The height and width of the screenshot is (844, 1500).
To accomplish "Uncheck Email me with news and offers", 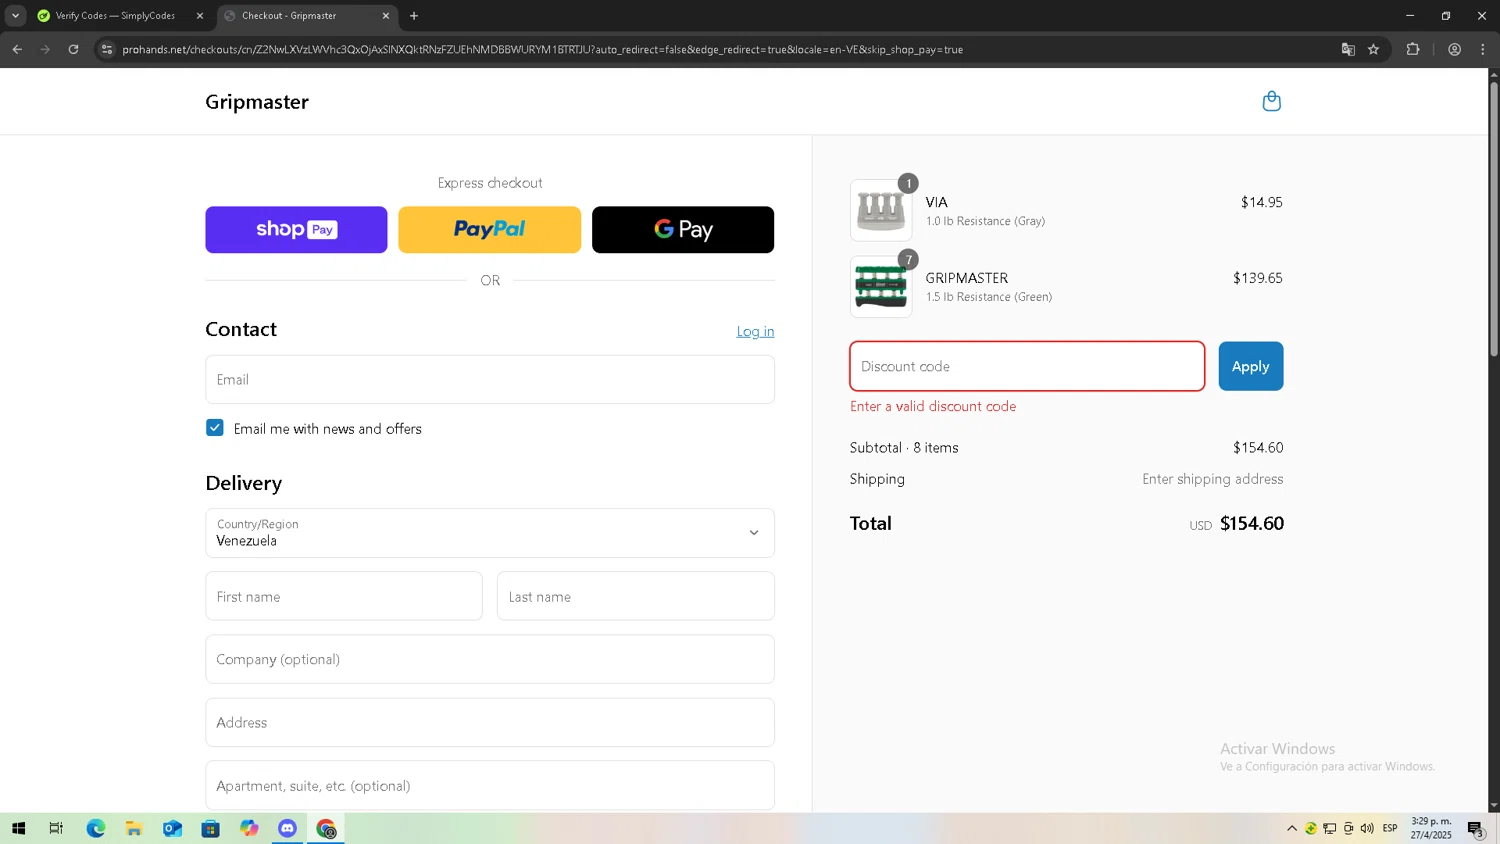I will tap(215, 428).
